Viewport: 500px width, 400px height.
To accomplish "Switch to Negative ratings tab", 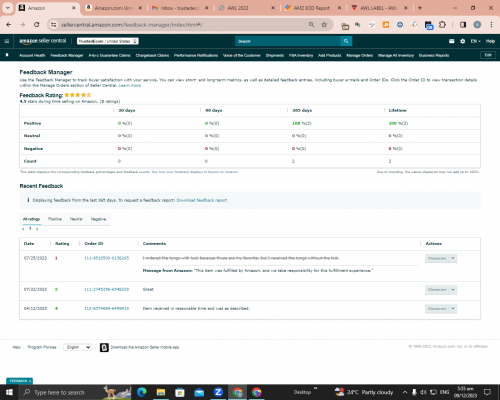I will tap(98, 219).
